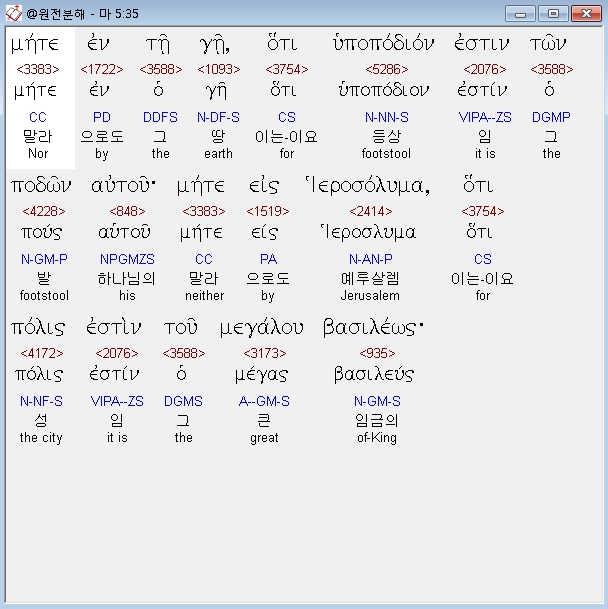Select the Greek word τῶν in first row

pos(548,44)
